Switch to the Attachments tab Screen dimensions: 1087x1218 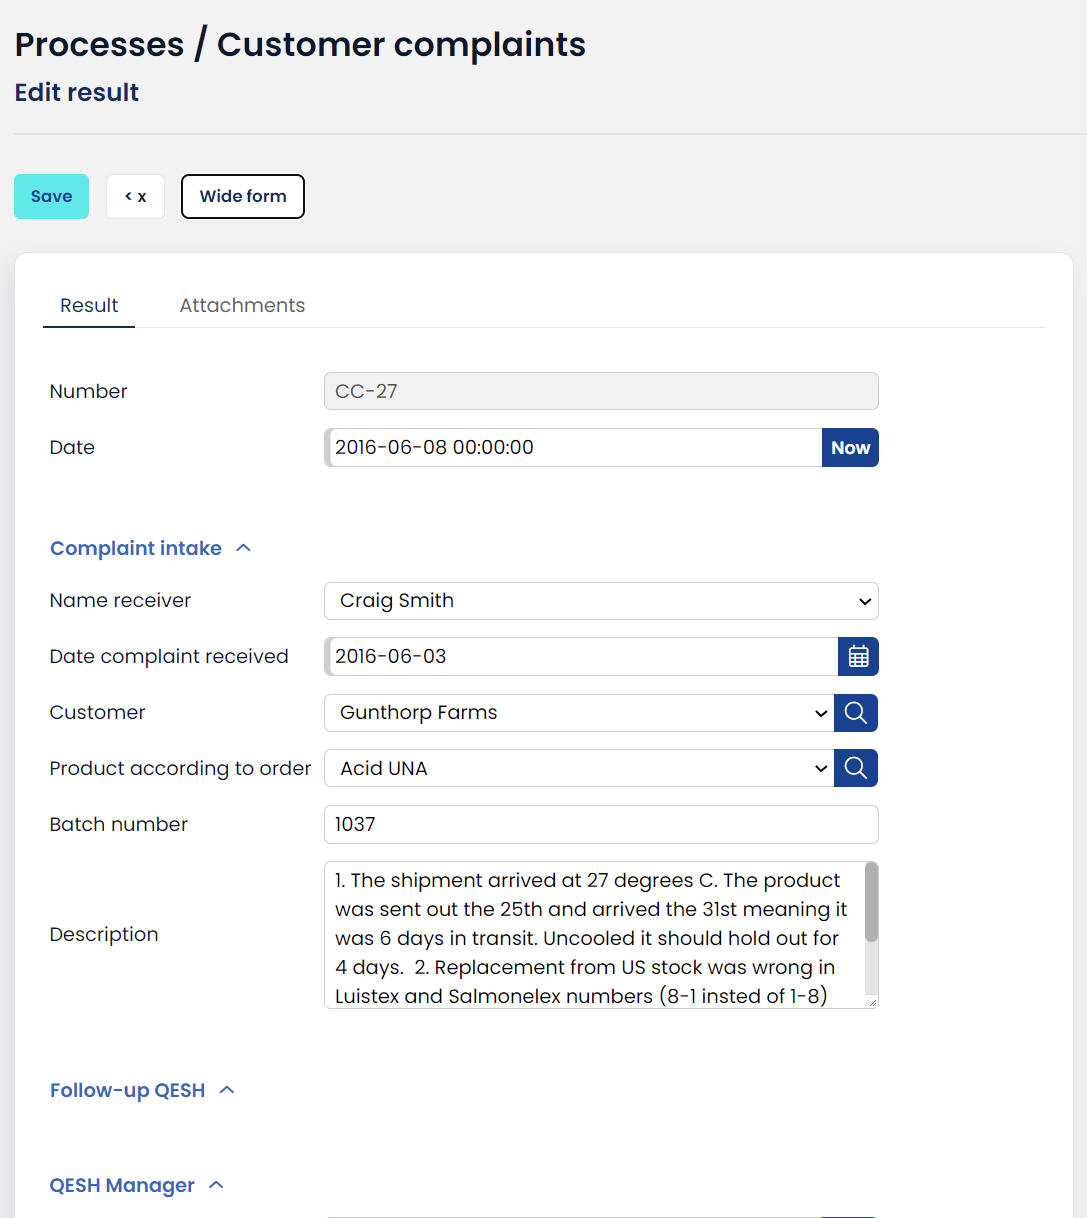click(242, 305)
